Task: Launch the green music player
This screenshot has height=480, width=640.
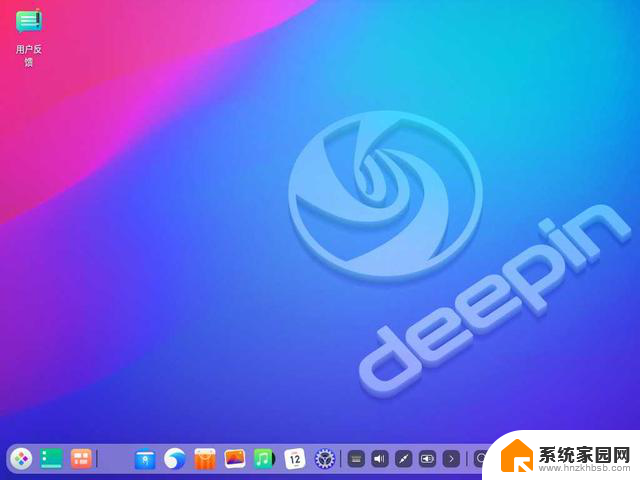Action: click(x=264, y=459)
